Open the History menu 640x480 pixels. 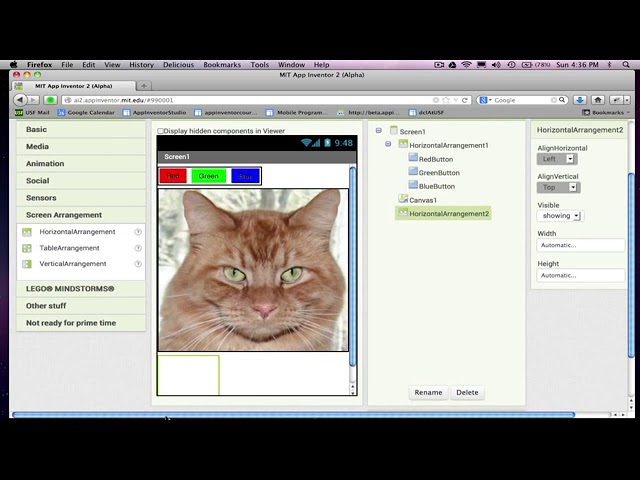pos(142,64)
